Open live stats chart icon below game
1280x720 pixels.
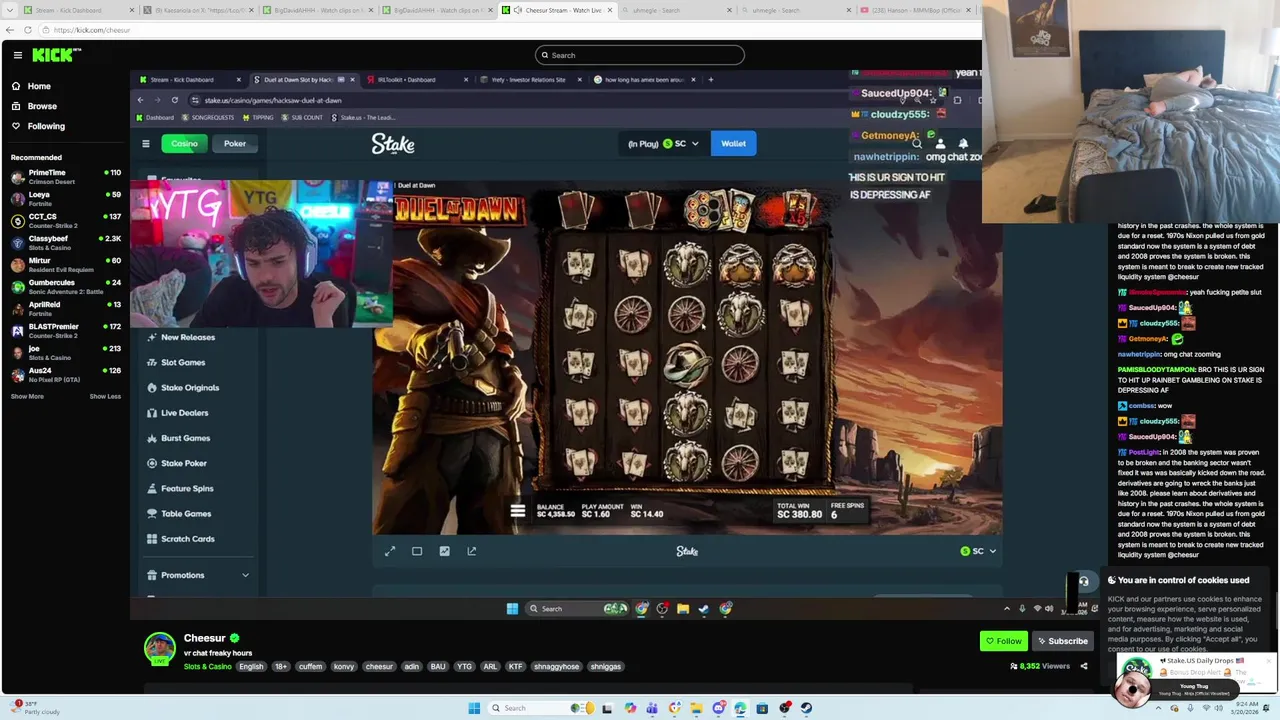(444, 551)
